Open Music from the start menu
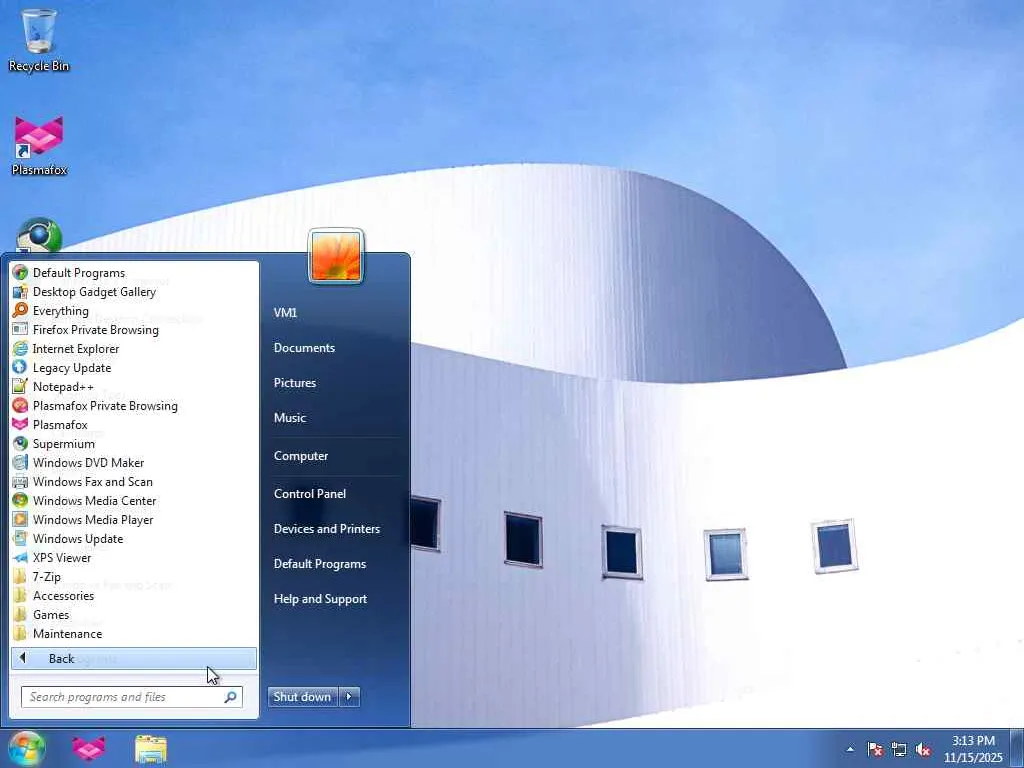This screenshot has height=768, width=1024. click(x=290, y=417)
